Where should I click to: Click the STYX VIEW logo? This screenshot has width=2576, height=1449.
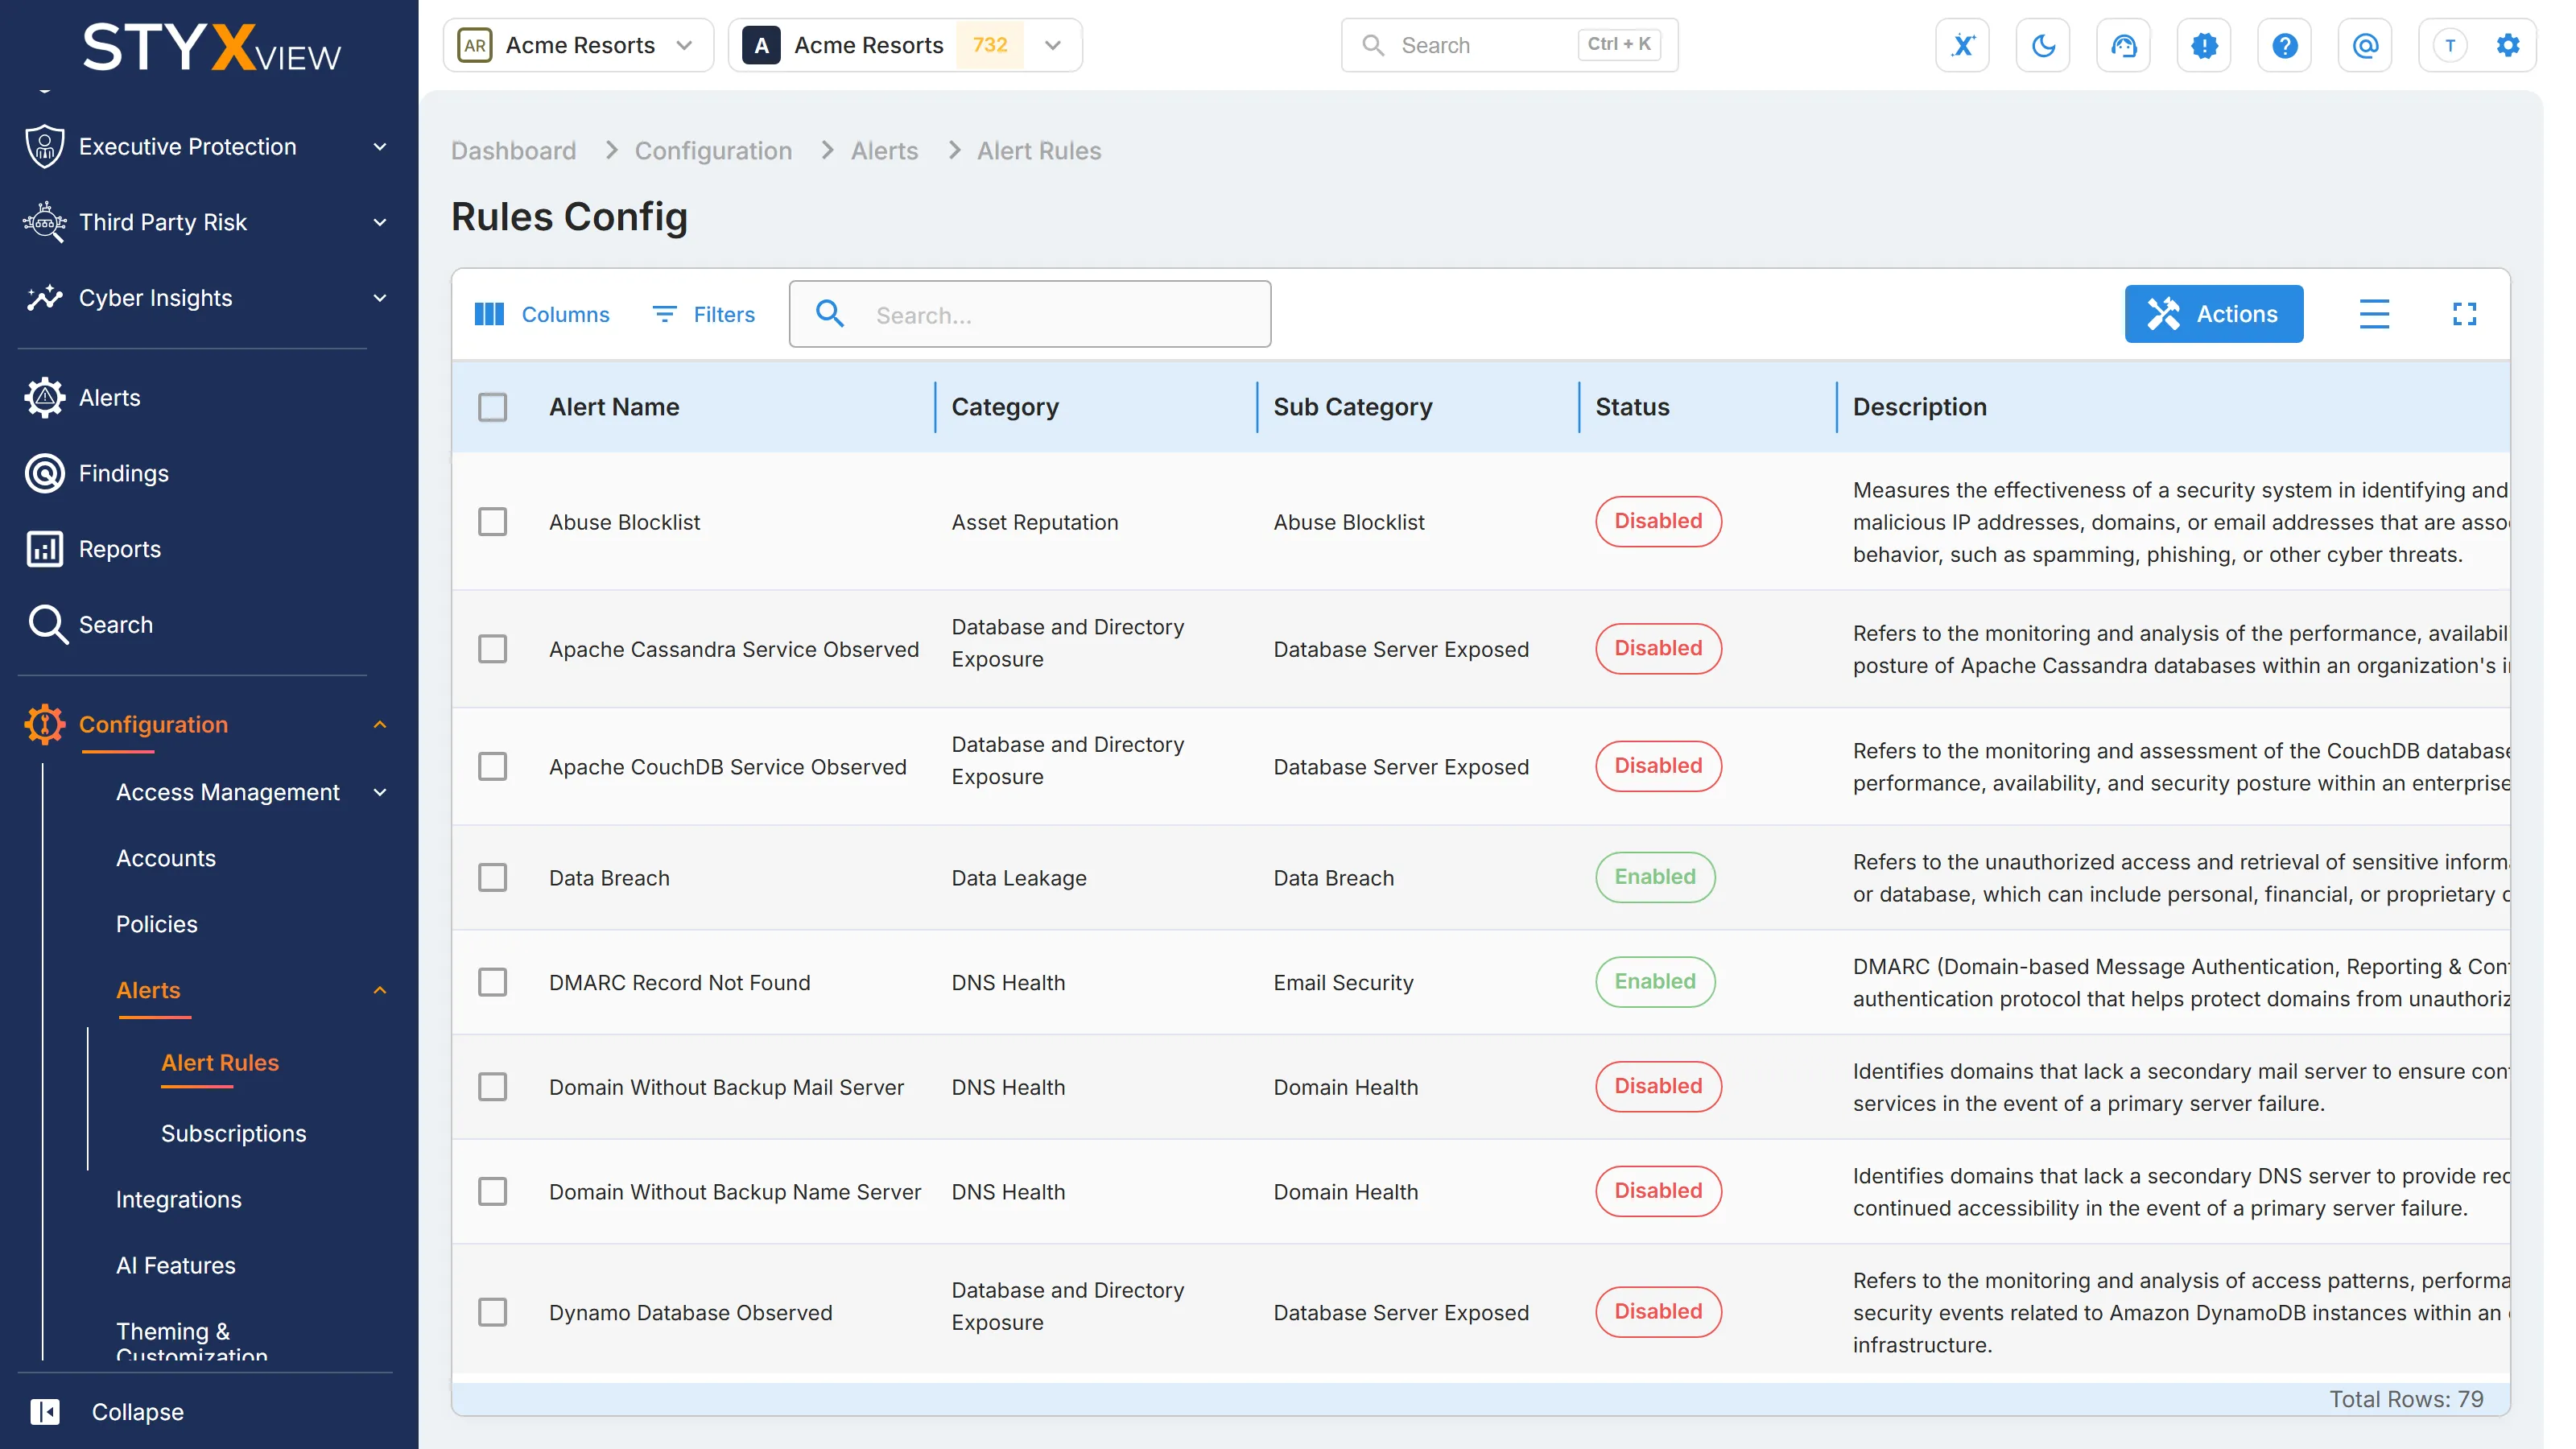211,48
